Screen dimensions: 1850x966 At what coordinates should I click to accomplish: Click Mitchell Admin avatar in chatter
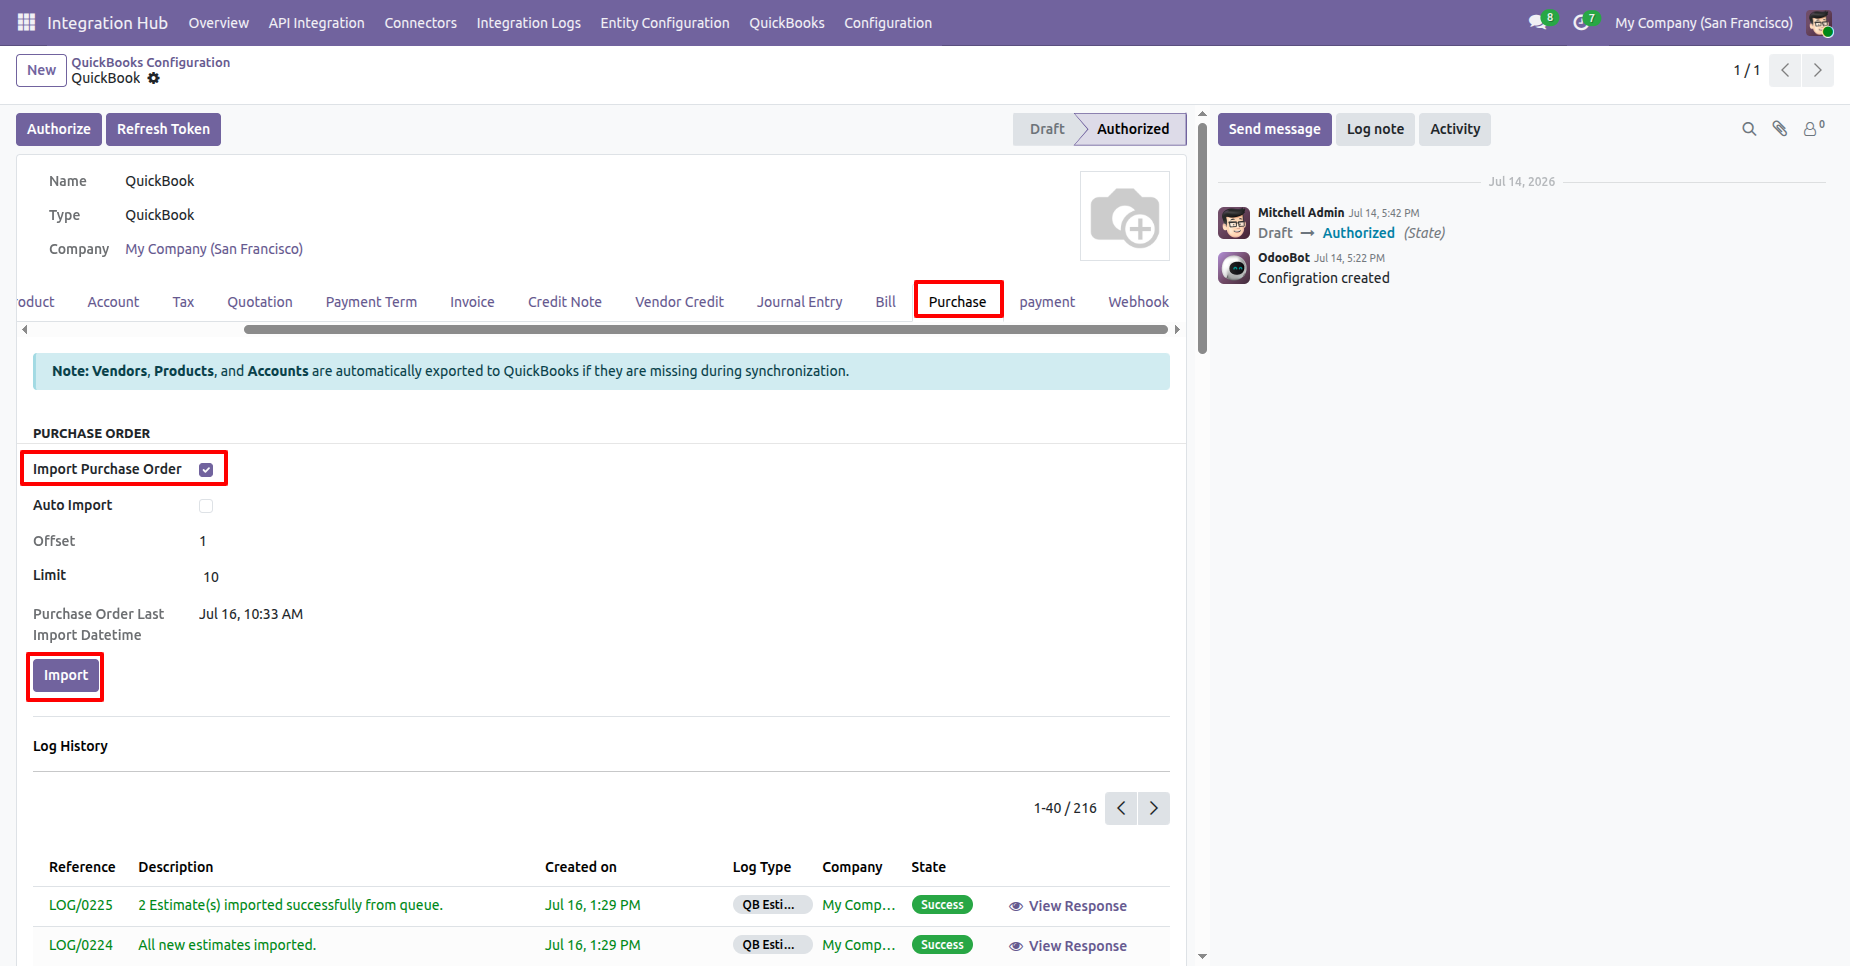(x=1234, y=223)
